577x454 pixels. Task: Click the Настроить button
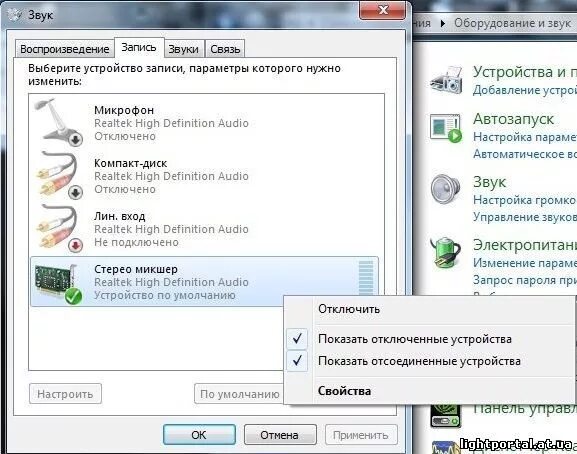(x=65, y=394)
